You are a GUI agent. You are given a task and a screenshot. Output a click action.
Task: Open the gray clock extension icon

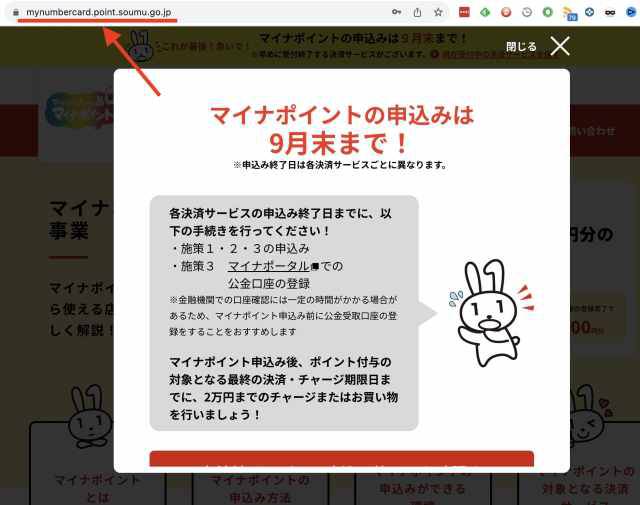(x=527, y=12)
